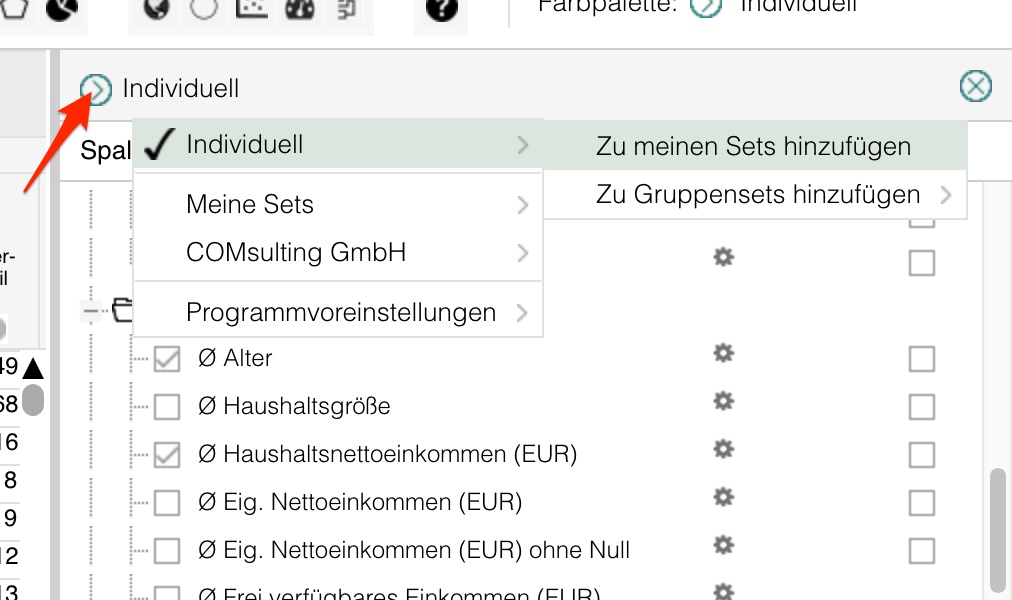Click the right vertical scrollbar thumb

[x=996, y=530]
